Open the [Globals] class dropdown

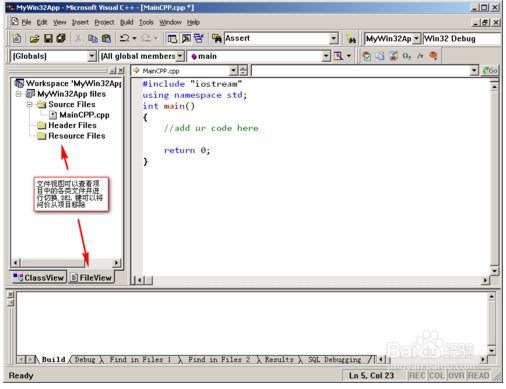pos(92,56)
